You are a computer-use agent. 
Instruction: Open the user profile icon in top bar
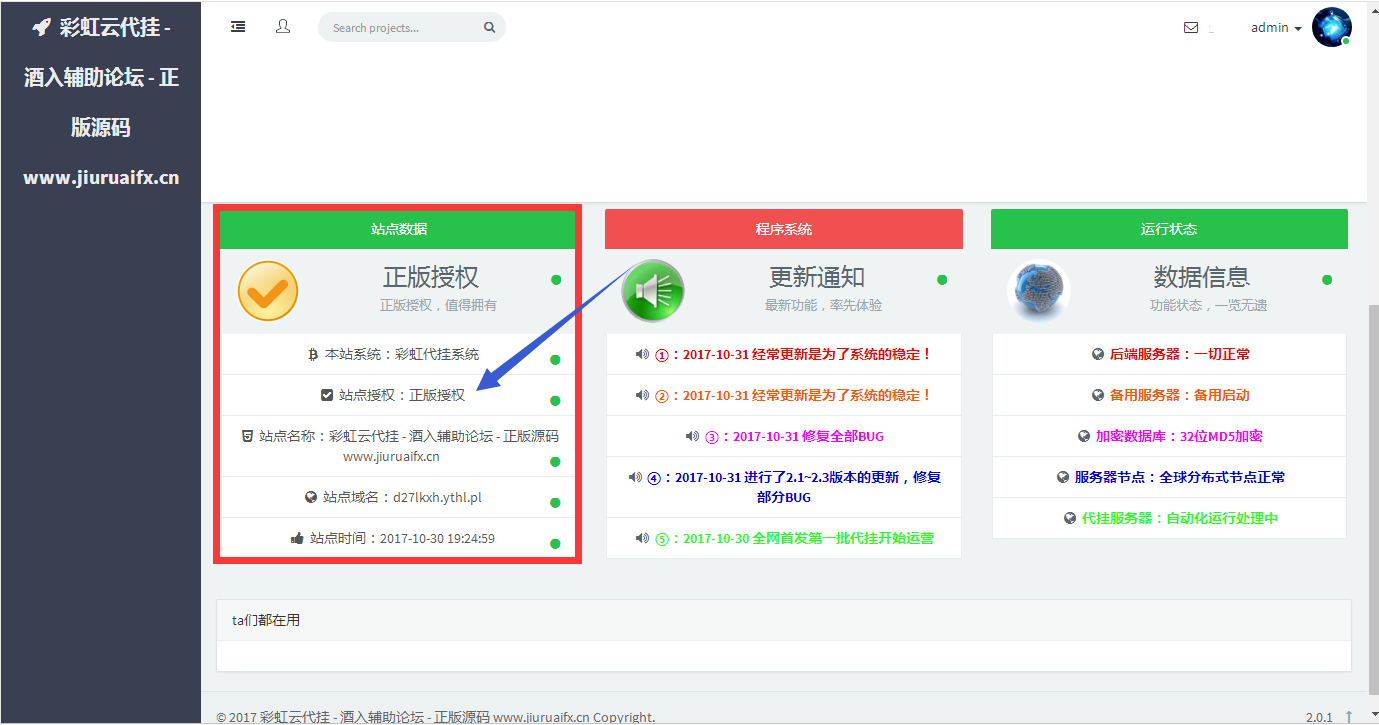pos(283,27)
